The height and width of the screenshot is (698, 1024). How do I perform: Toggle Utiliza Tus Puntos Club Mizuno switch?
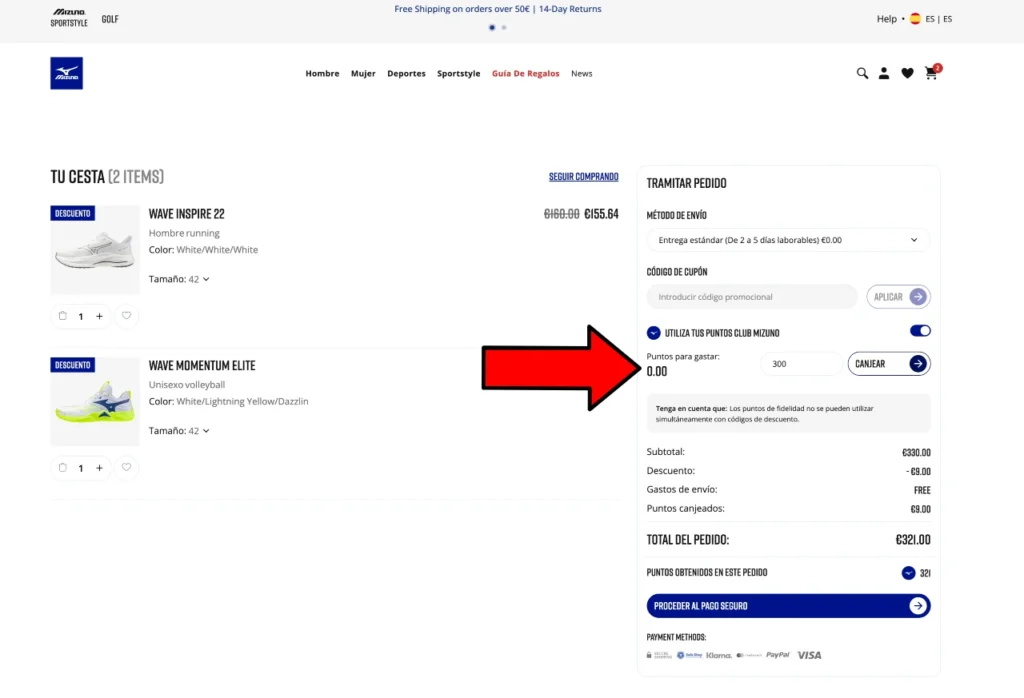coord(920,330)
